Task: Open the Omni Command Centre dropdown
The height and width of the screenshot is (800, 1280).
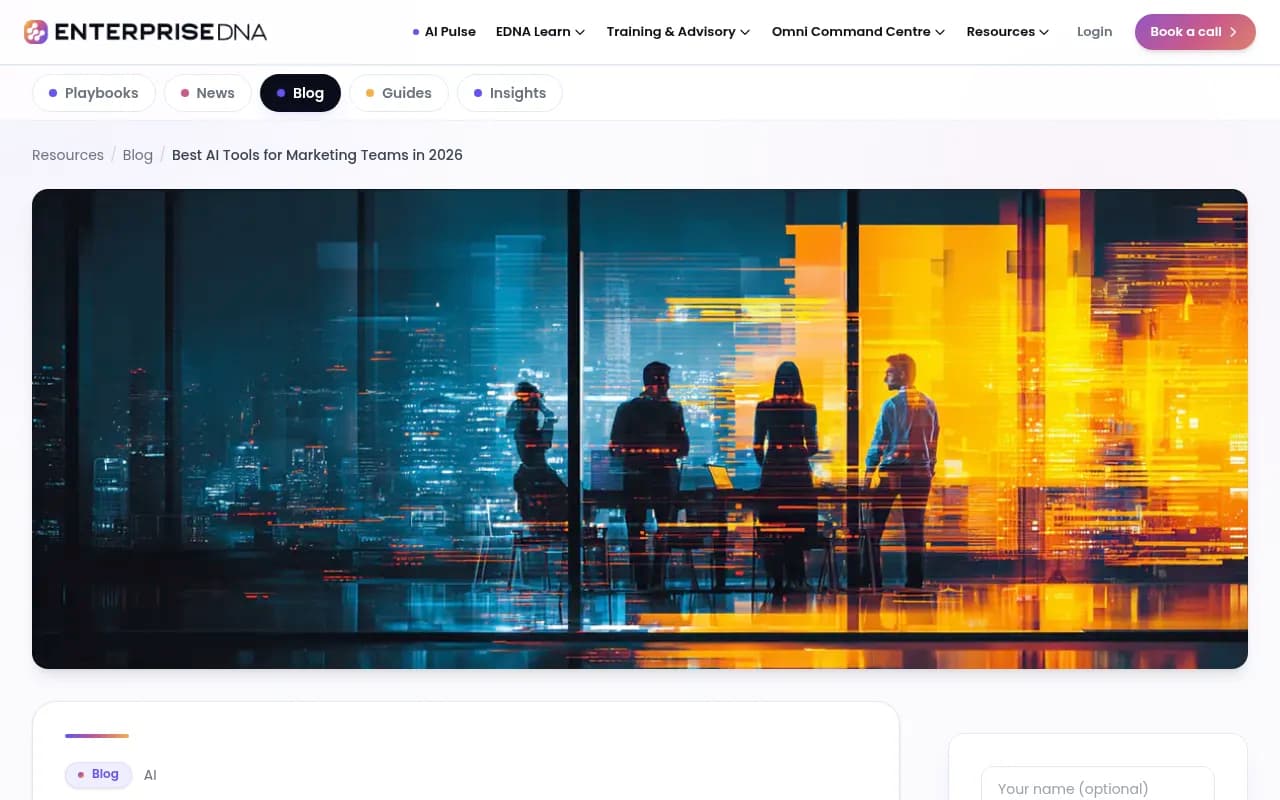Action: (858, 32)
